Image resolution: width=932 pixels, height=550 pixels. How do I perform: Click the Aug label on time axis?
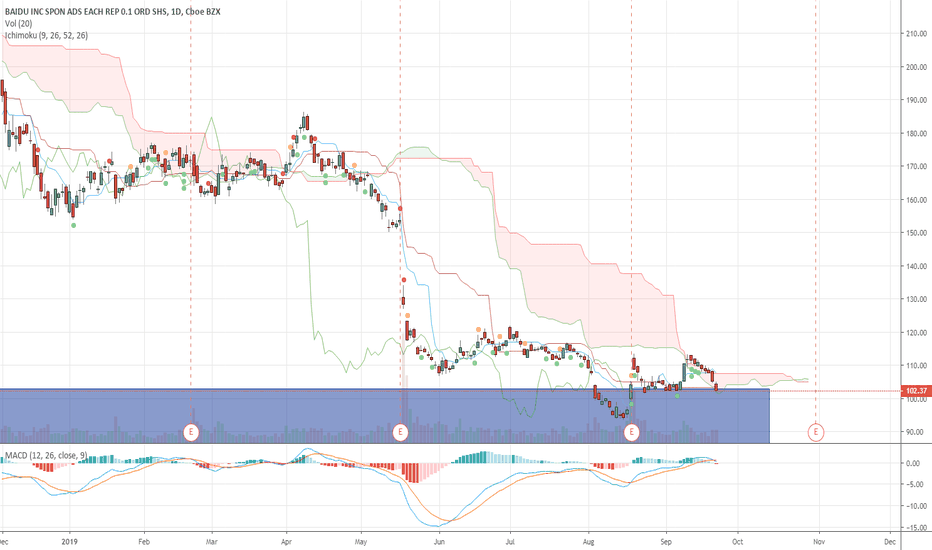tap(589, 542)
